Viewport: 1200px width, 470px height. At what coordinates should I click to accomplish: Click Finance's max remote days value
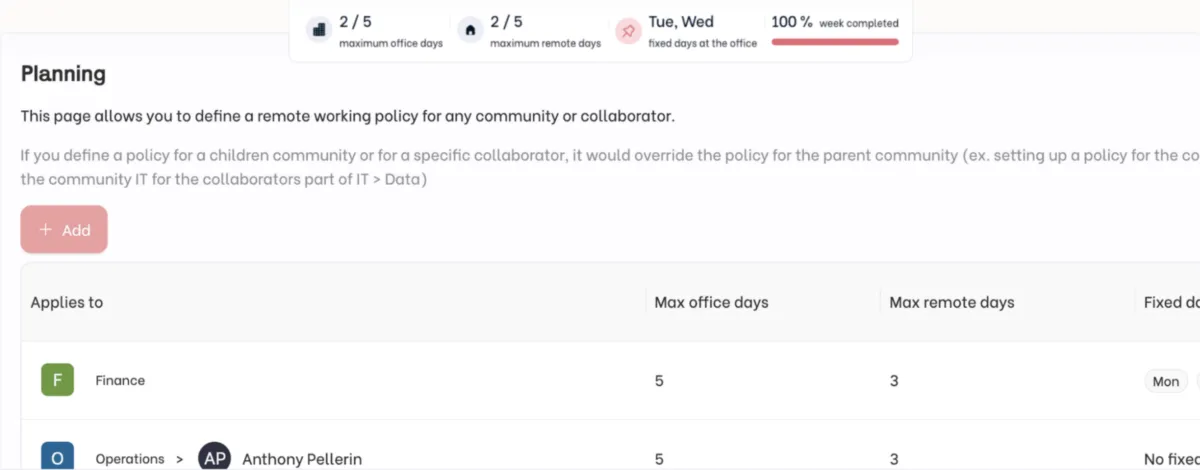tap(894, 381)
